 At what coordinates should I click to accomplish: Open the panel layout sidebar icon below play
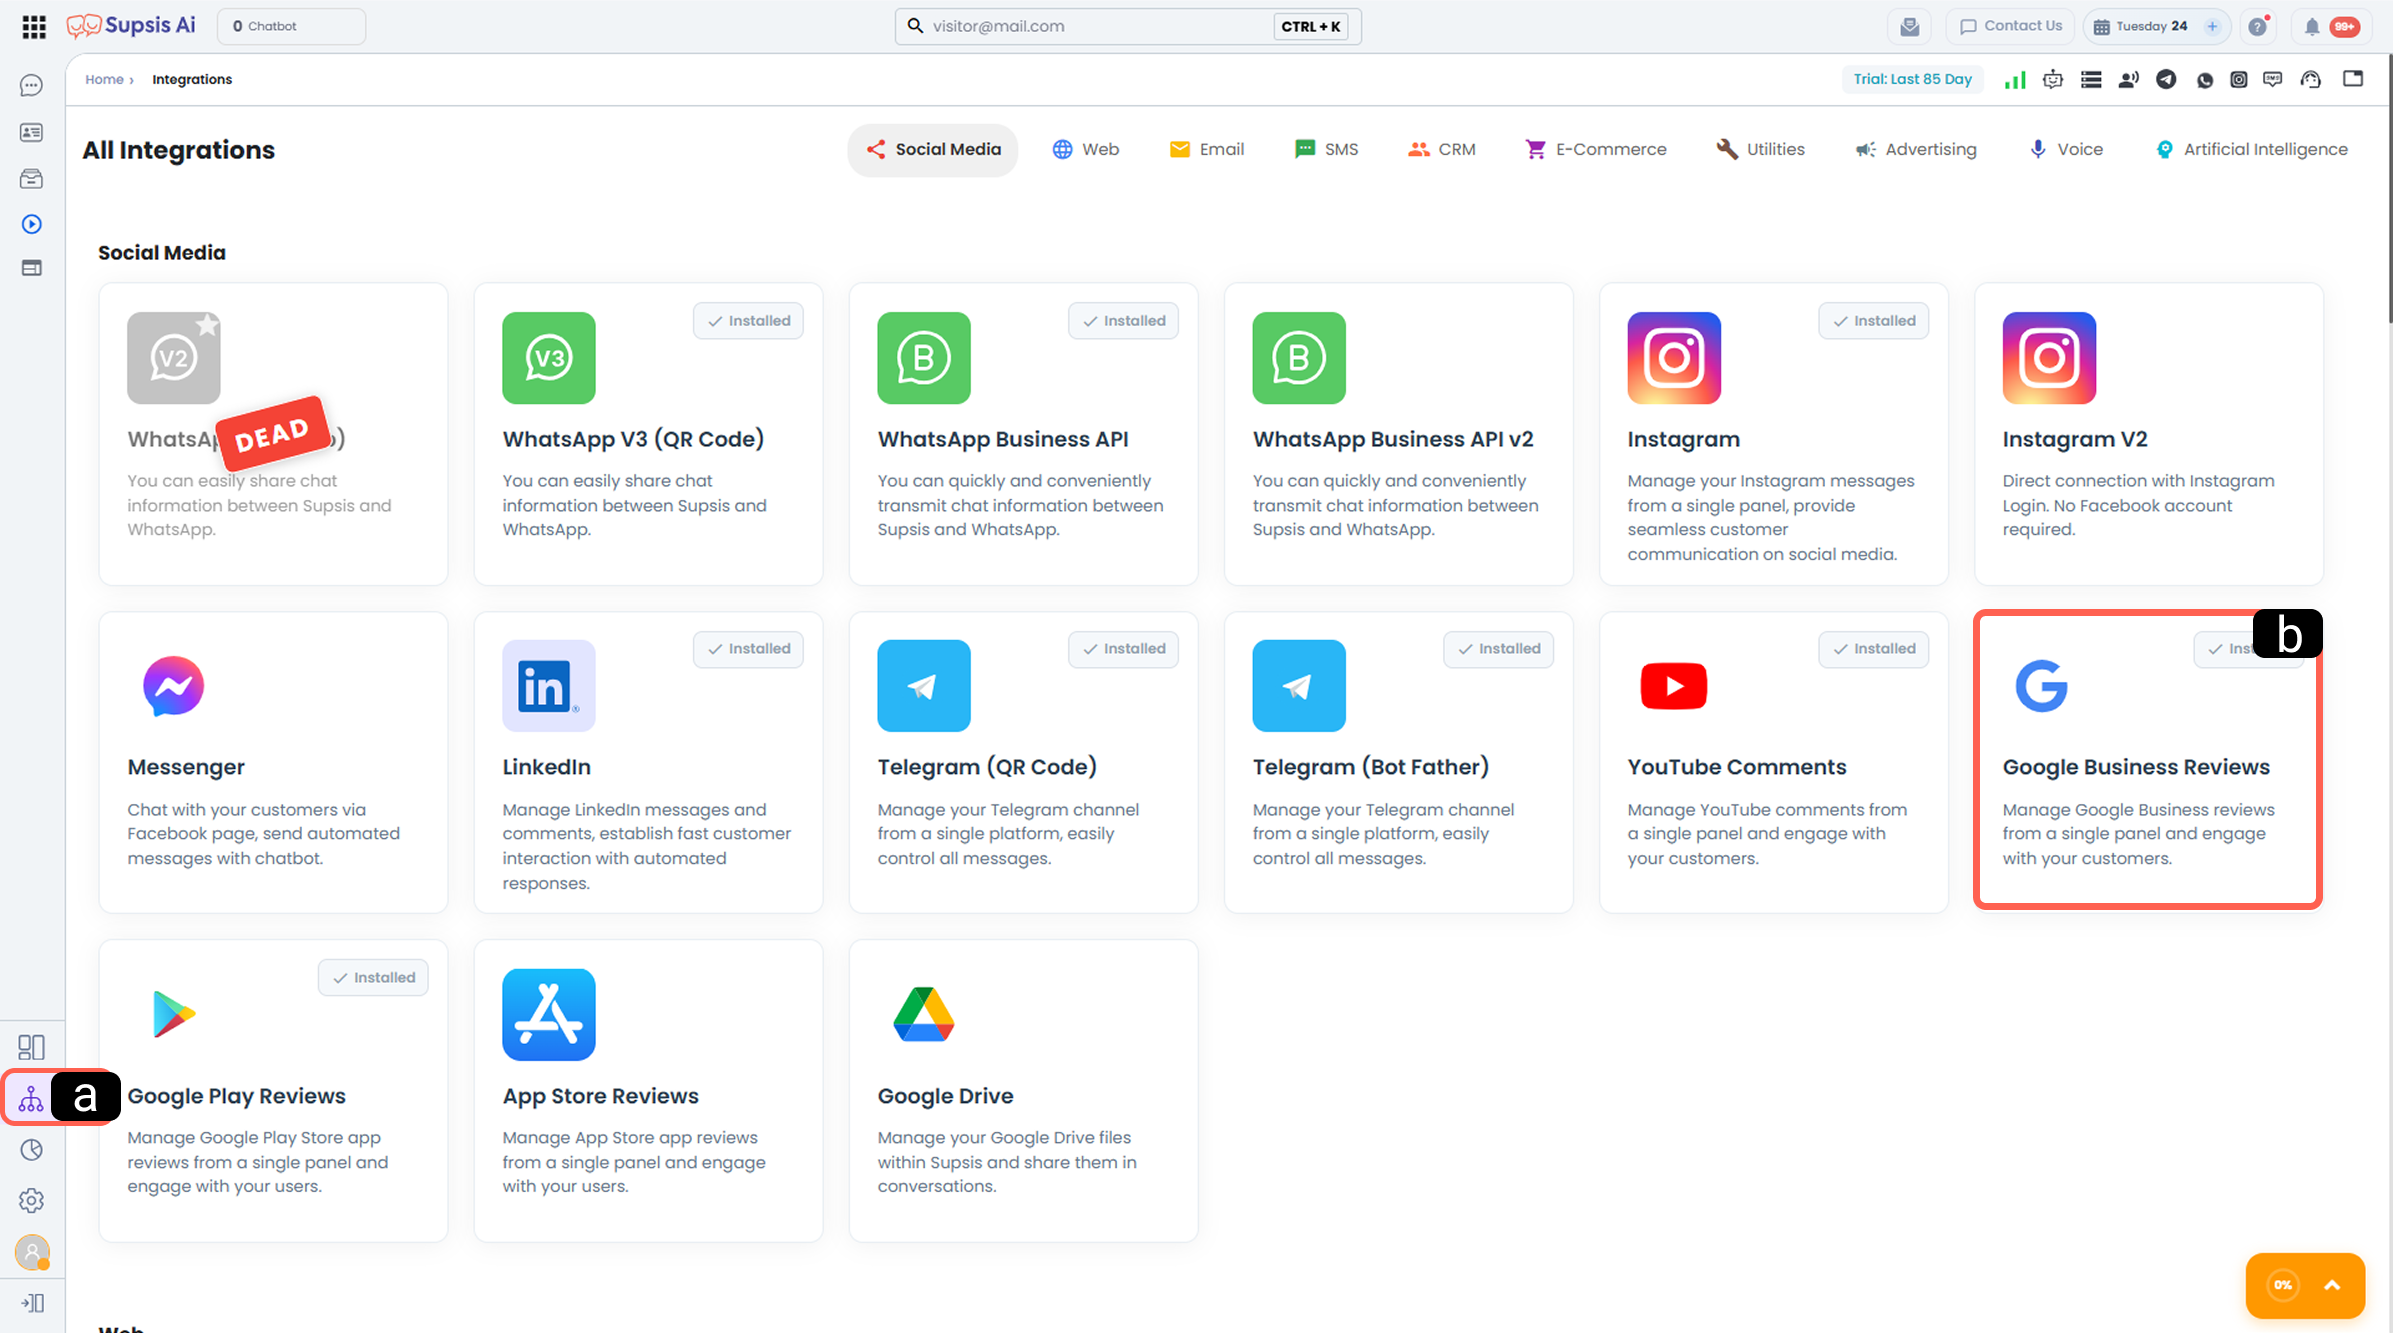coord(32,268)
